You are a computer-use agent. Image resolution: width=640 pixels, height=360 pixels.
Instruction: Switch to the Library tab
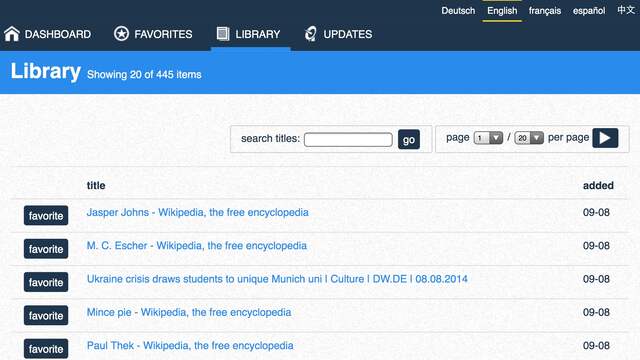pyautogui.click(x=248, y=34)
